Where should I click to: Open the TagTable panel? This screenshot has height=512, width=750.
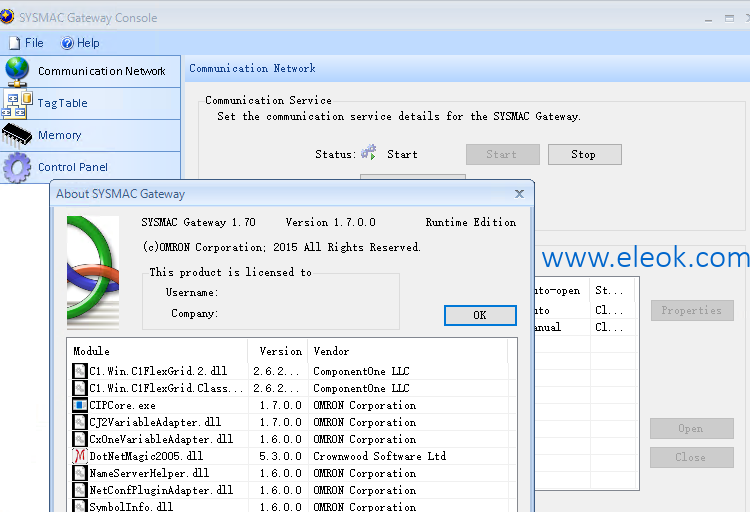[90, 103]
